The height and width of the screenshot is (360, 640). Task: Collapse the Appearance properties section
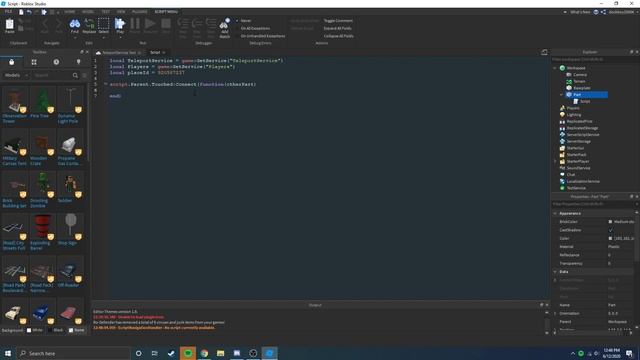pos(555,213)
